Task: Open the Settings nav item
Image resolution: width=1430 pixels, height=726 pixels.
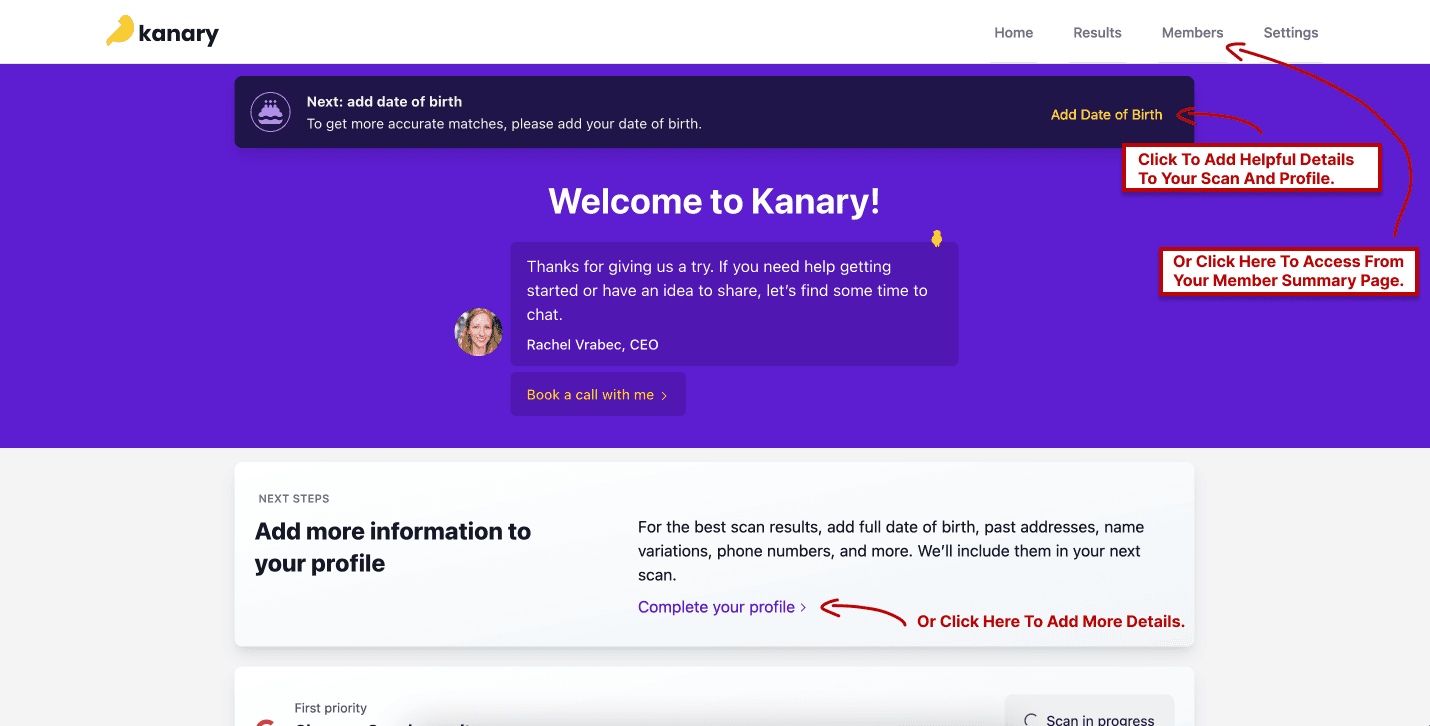Action: [1291, 33]
